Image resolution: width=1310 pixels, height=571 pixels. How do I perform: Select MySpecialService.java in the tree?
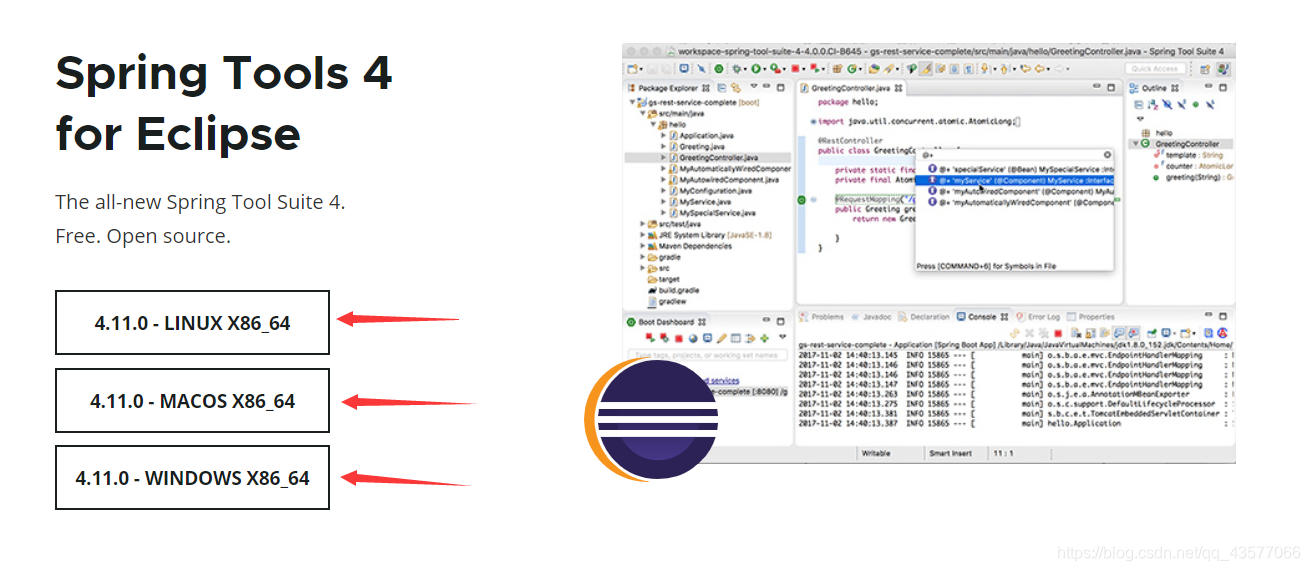tap(711, 212)
